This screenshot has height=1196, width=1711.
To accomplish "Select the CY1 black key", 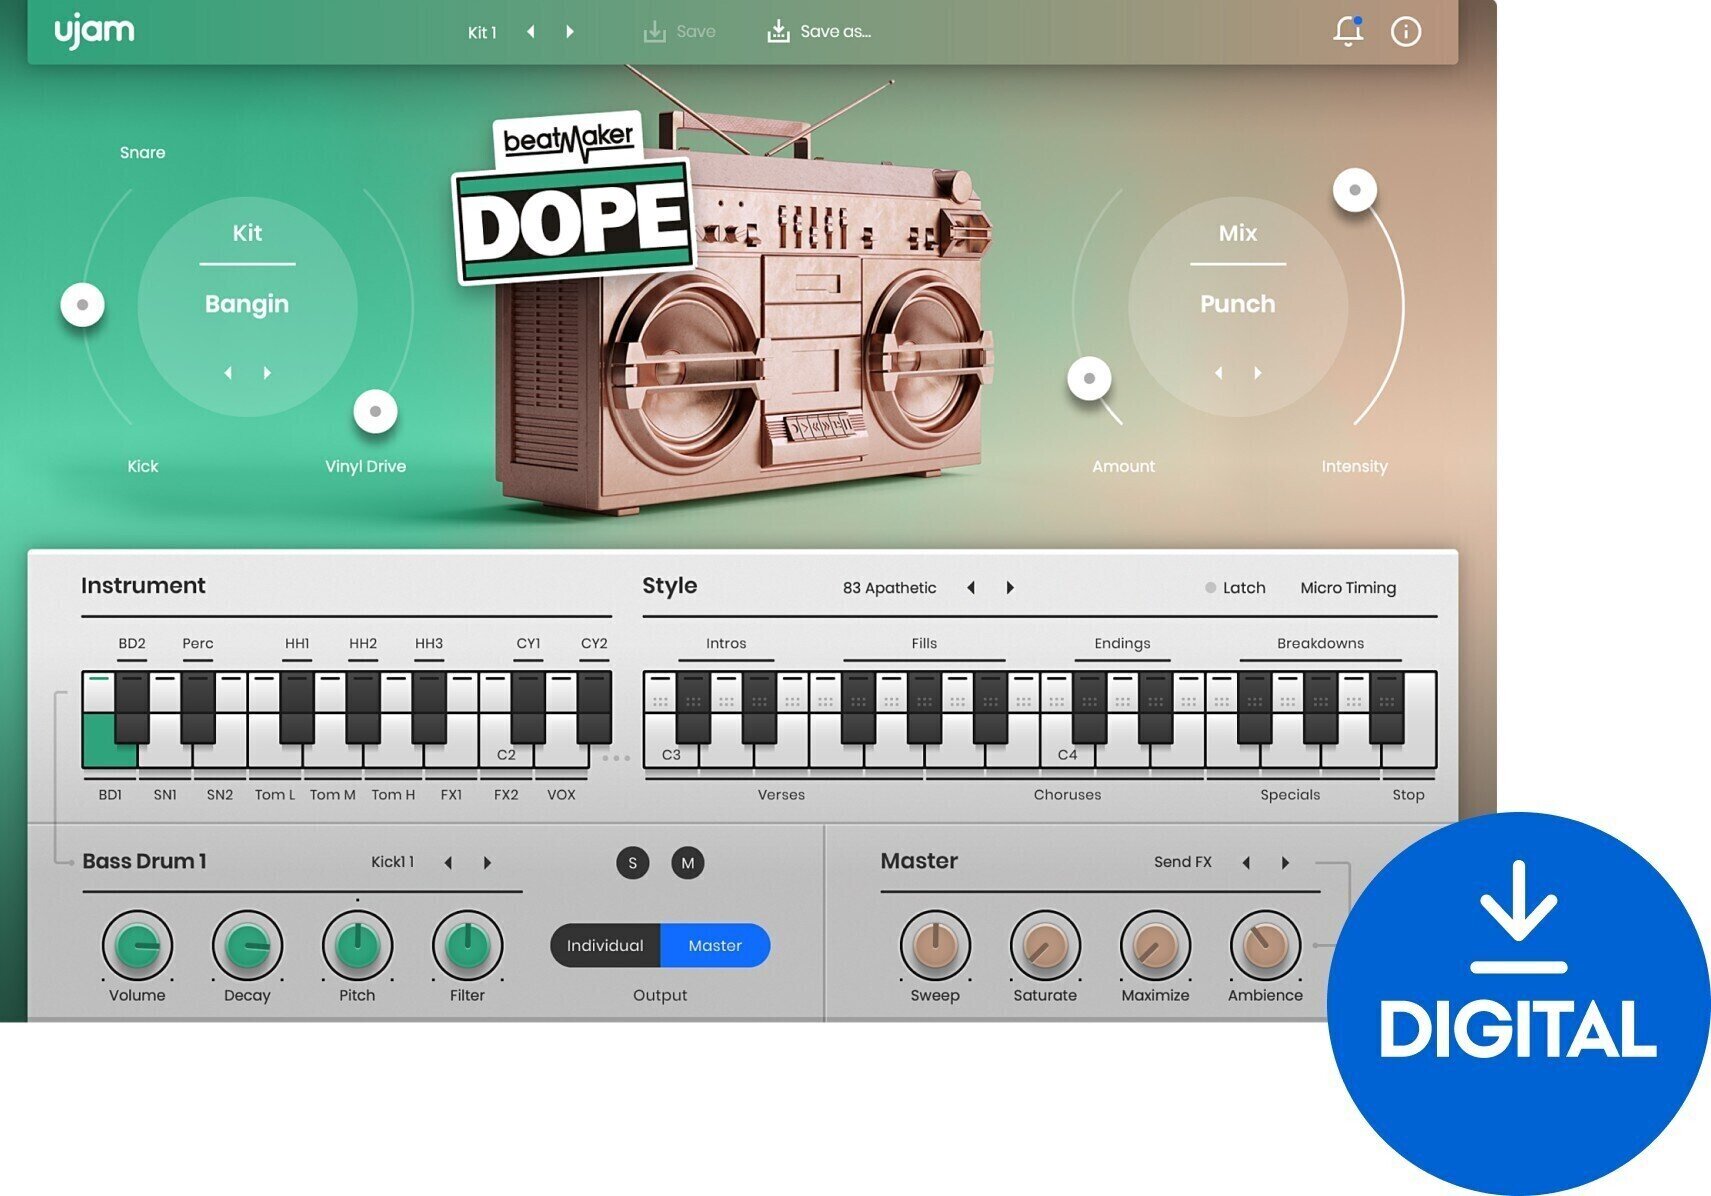I will pos(528,708).
